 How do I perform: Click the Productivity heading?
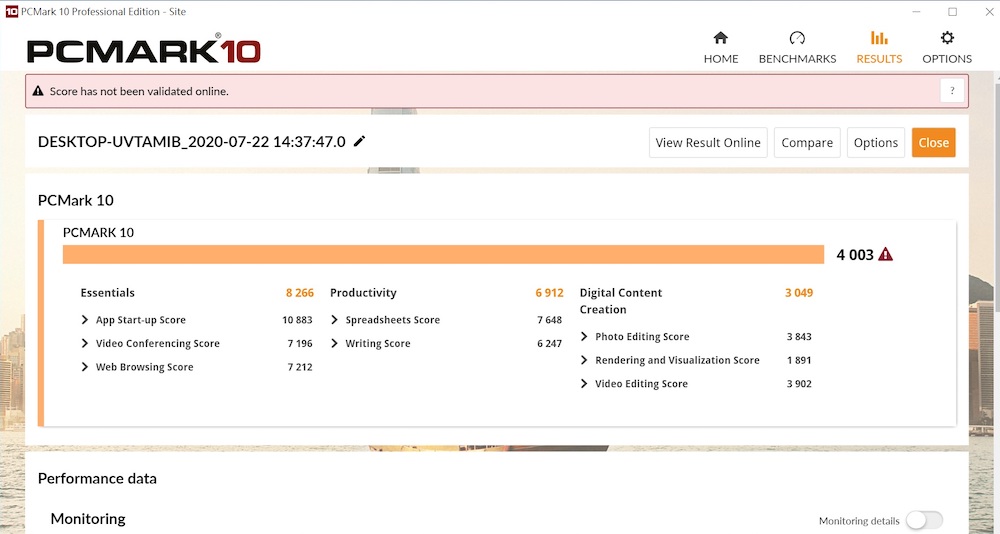click(363, 293)
